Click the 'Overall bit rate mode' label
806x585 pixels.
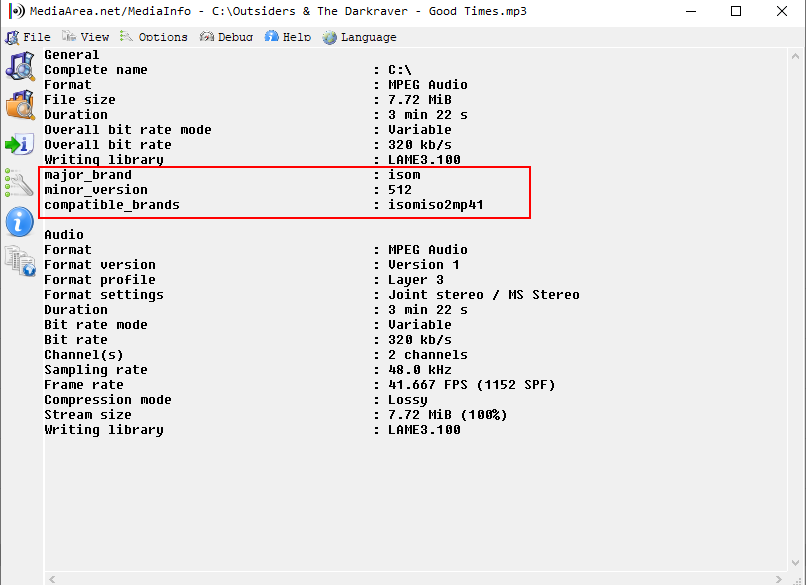pyautogui.click(x=127, y=130)
